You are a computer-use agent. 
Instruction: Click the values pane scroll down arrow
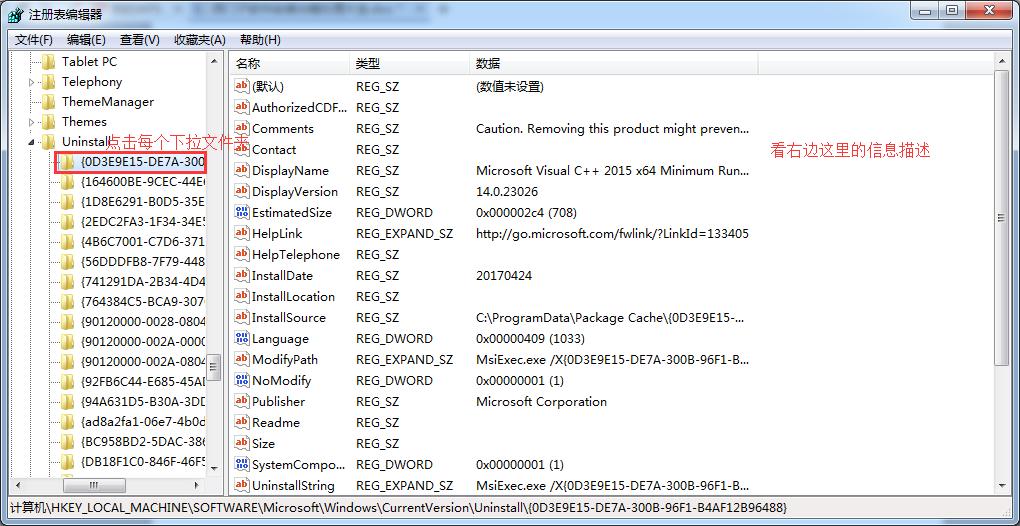[1001, 485]
